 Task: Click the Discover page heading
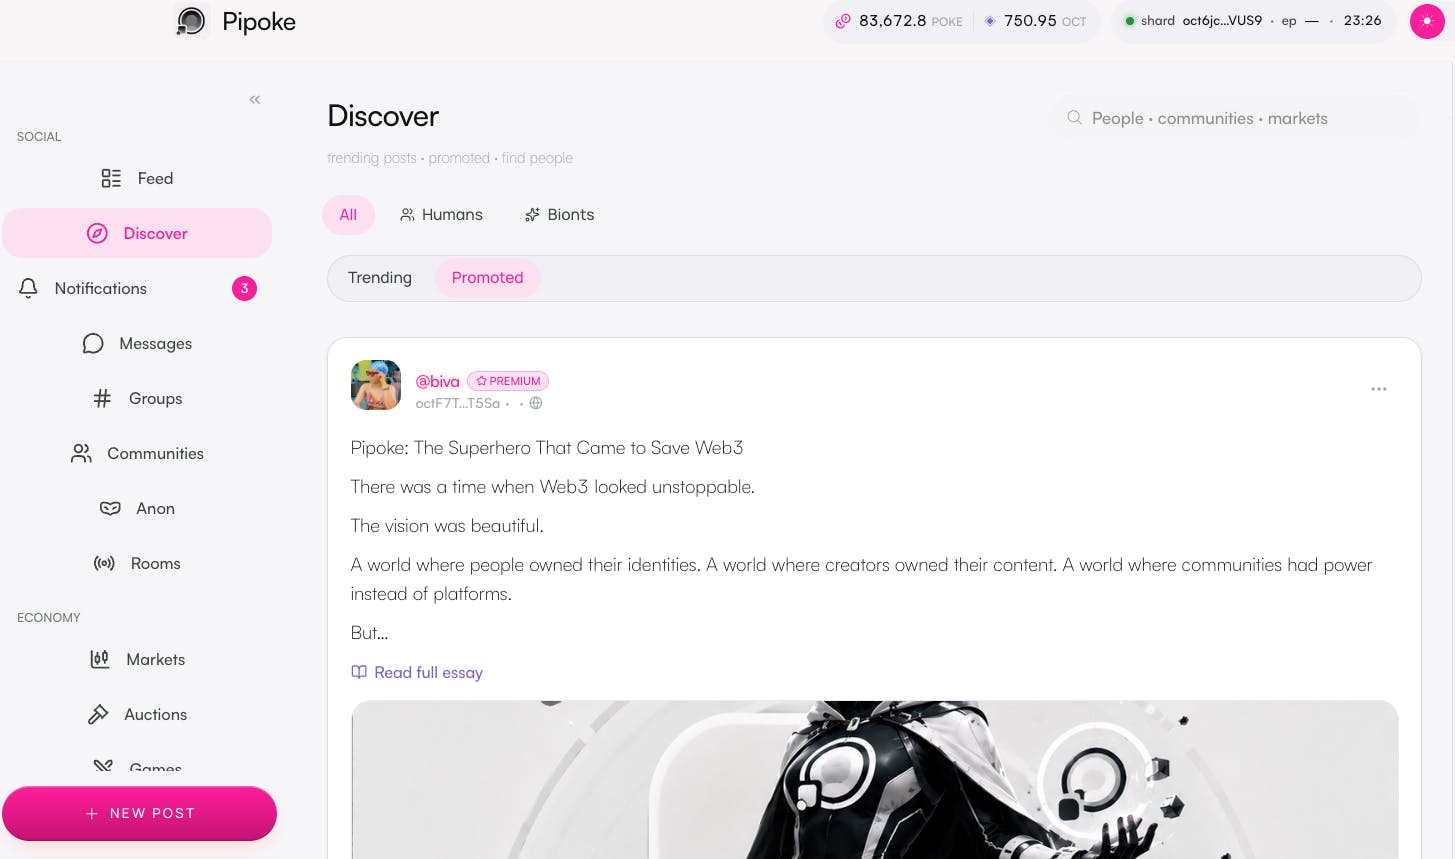click(383, 116)
